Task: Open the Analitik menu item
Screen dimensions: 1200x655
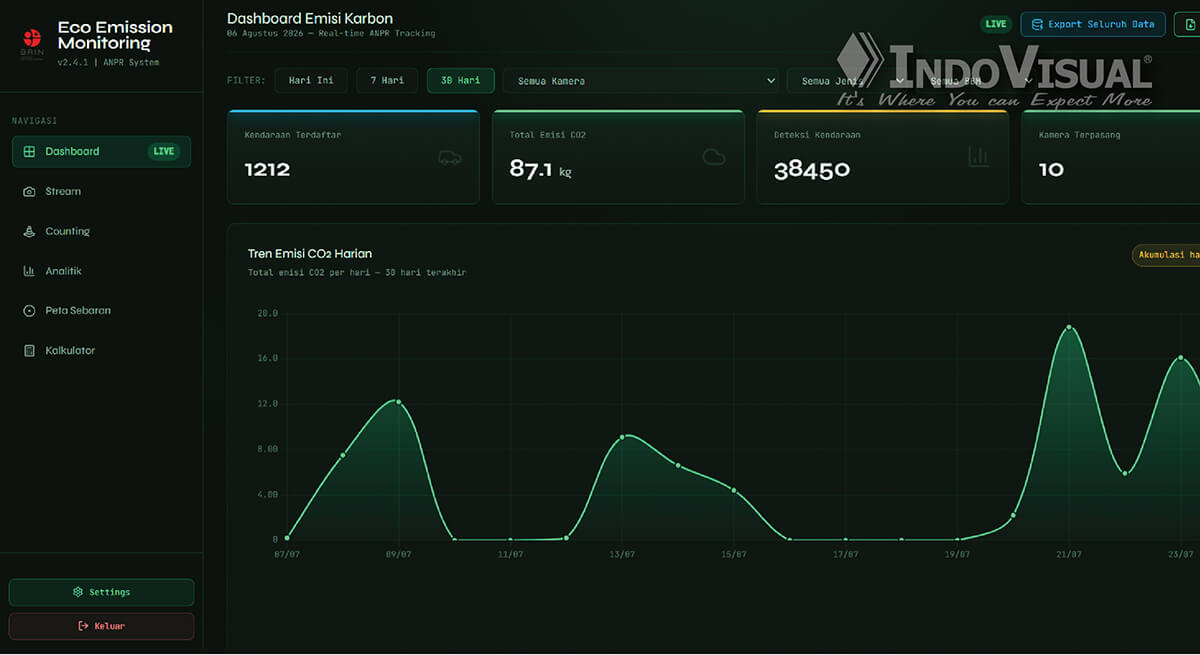Action: pyautogui.click(x=102, y=271)
